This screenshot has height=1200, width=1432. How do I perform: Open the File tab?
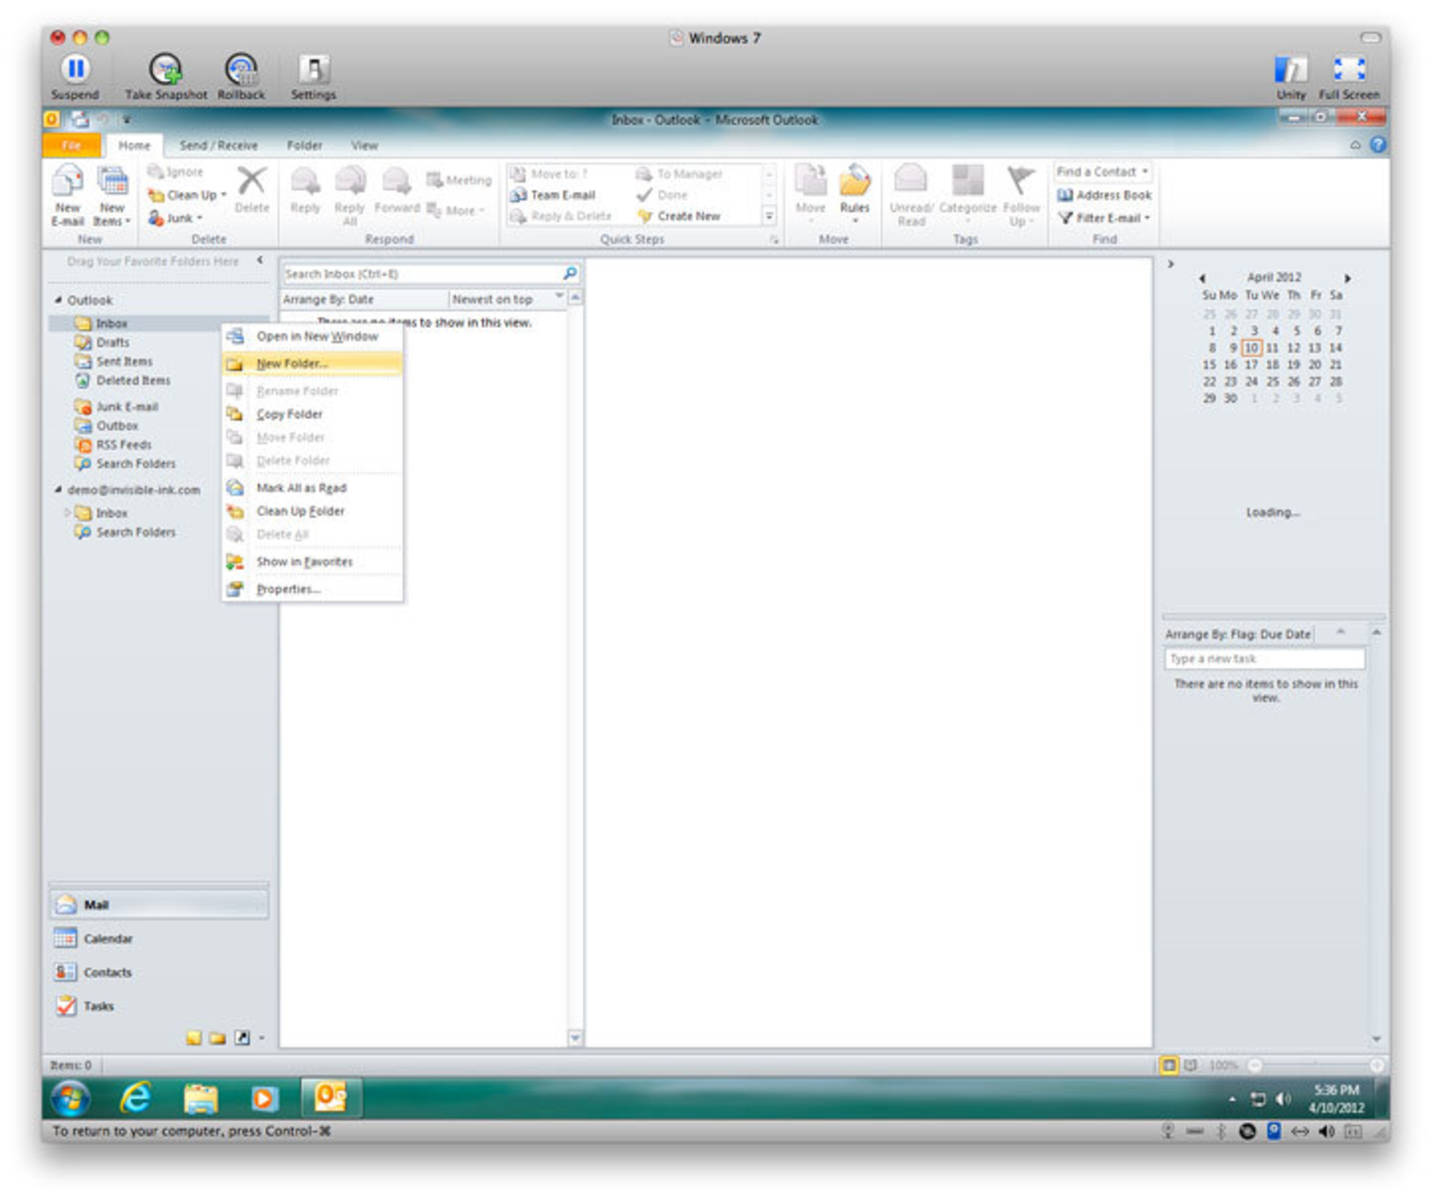coord(71,145)
